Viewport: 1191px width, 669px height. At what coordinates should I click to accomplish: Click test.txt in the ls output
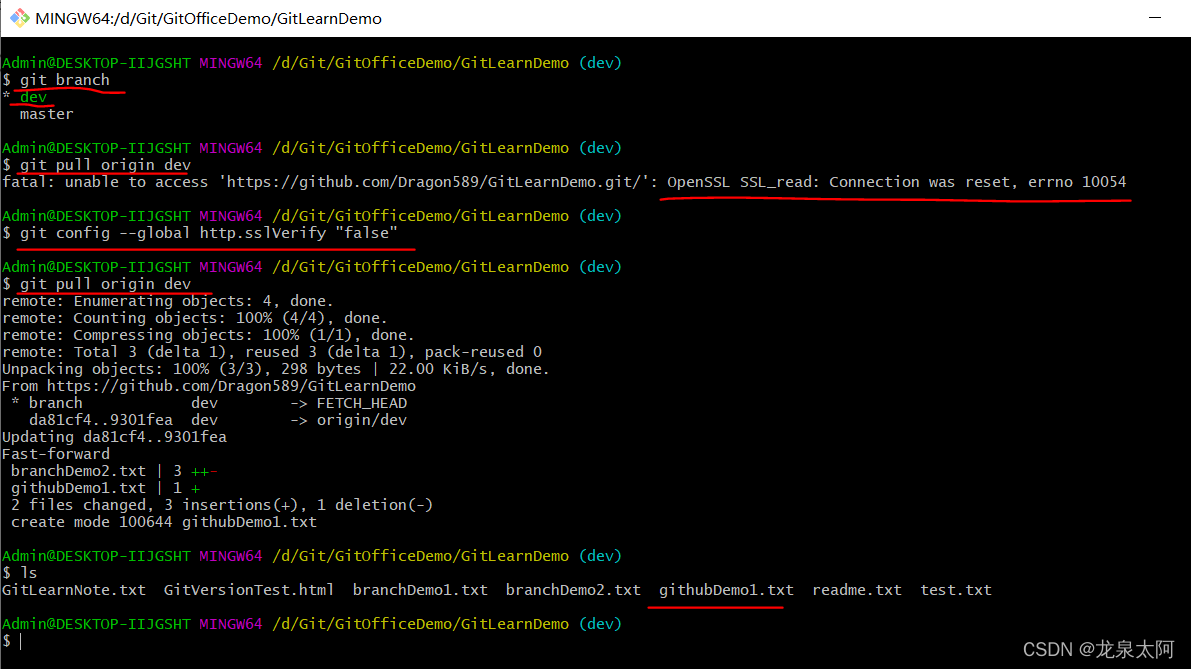pyautogui.click(x=956, y=590)
